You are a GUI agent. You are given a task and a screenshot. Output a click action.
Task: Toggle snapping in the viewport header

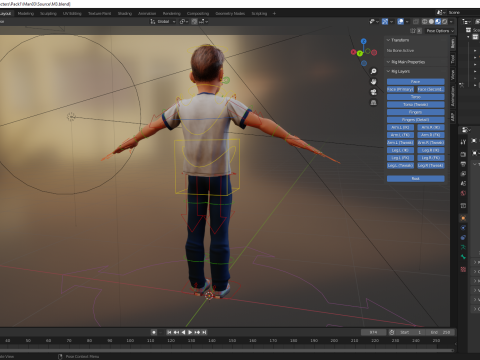[194, 22]
